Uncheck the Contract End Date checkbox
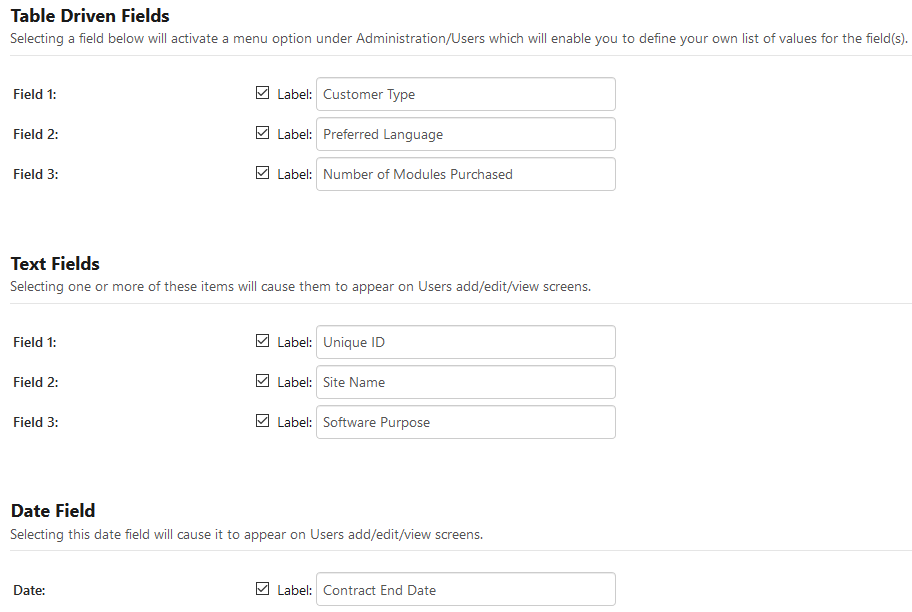The height and width of the screenshot is (612, 912). 263,589
